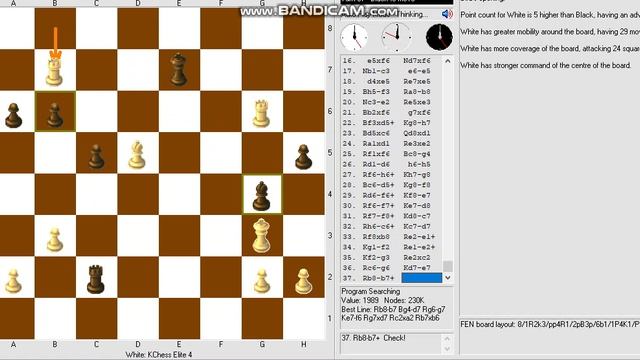Click the Value: 1989 readout
This screenshot has width=640, height=360.
pyautogui.click(x=360, y=300)
